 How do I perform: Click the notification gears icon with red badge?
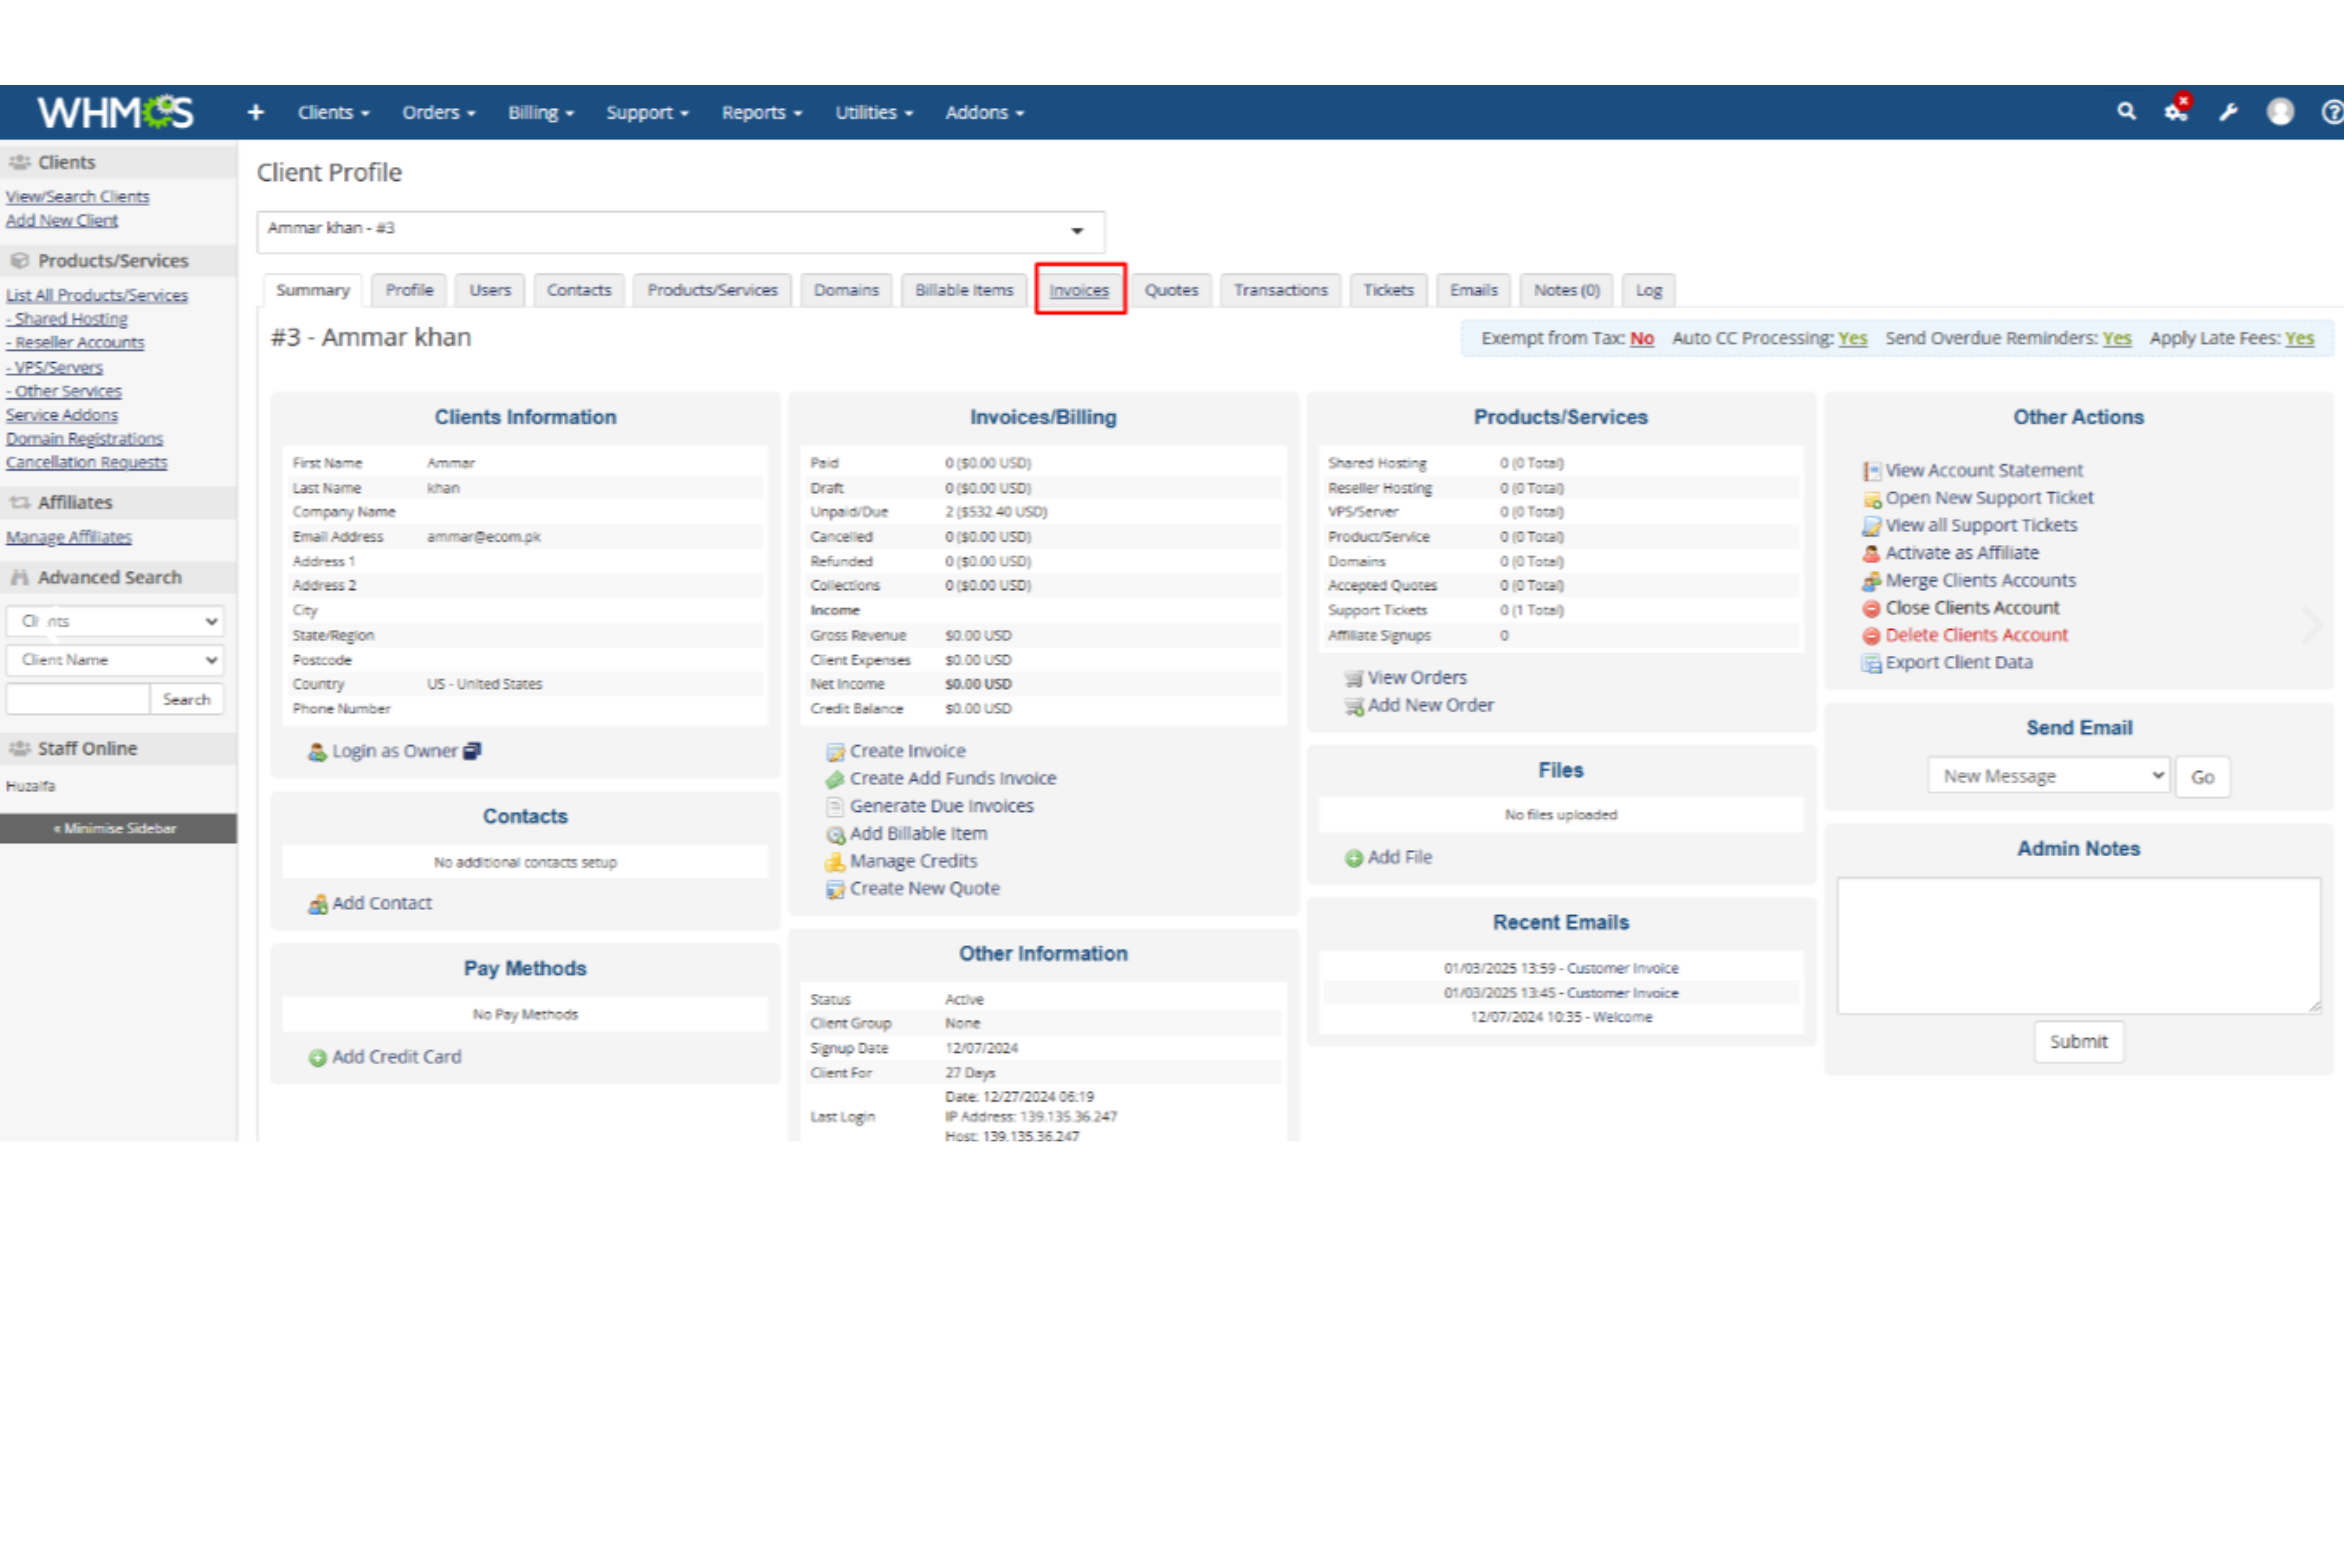click(2176, 110)
